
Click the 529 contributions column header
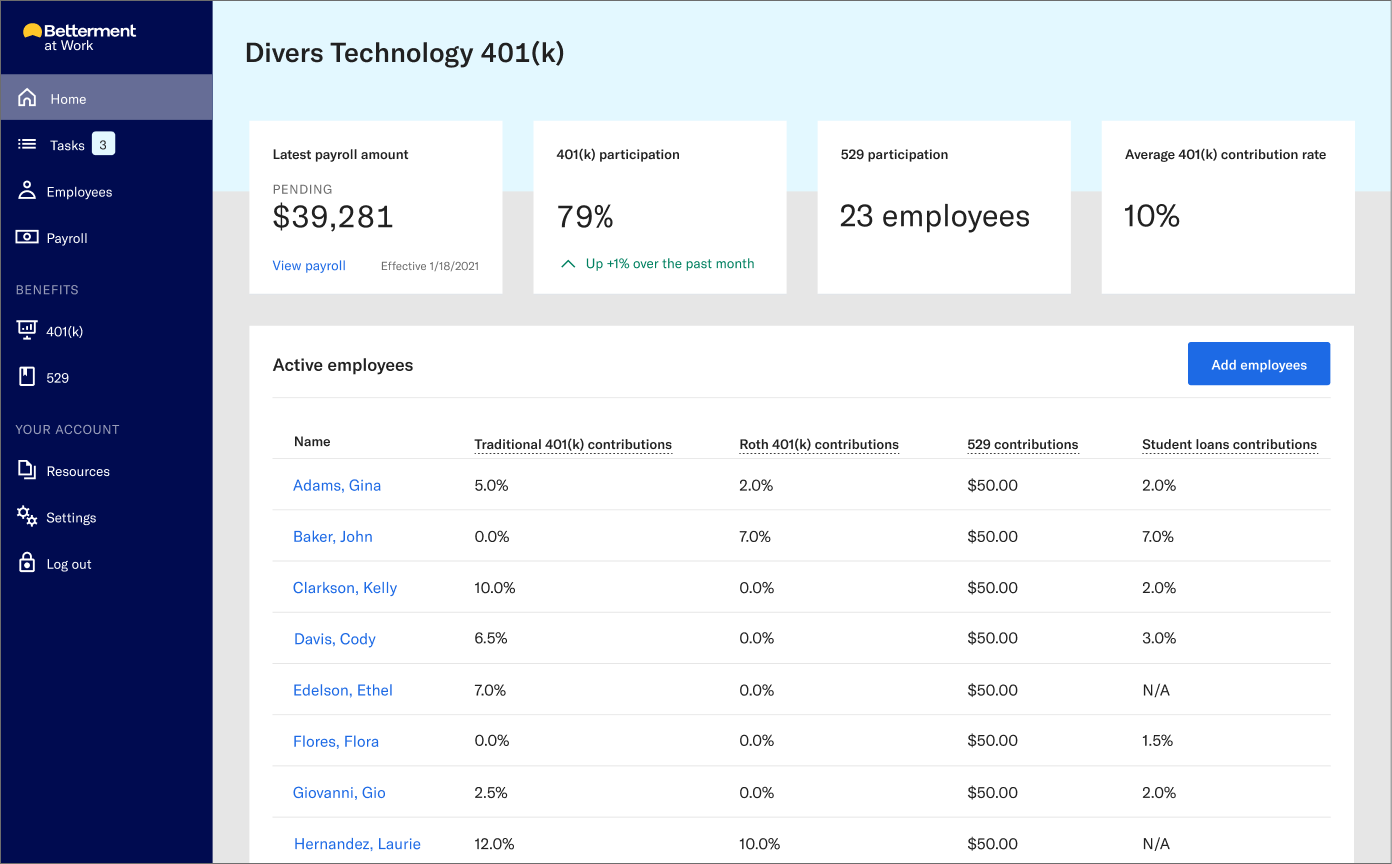point(1023,444)
